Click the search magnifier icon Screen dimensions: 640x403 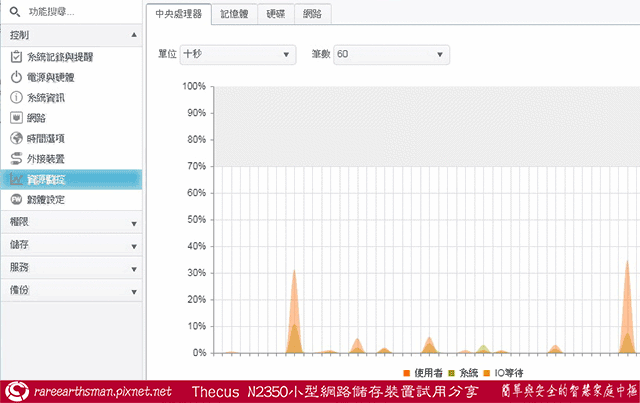click(15, 13)
